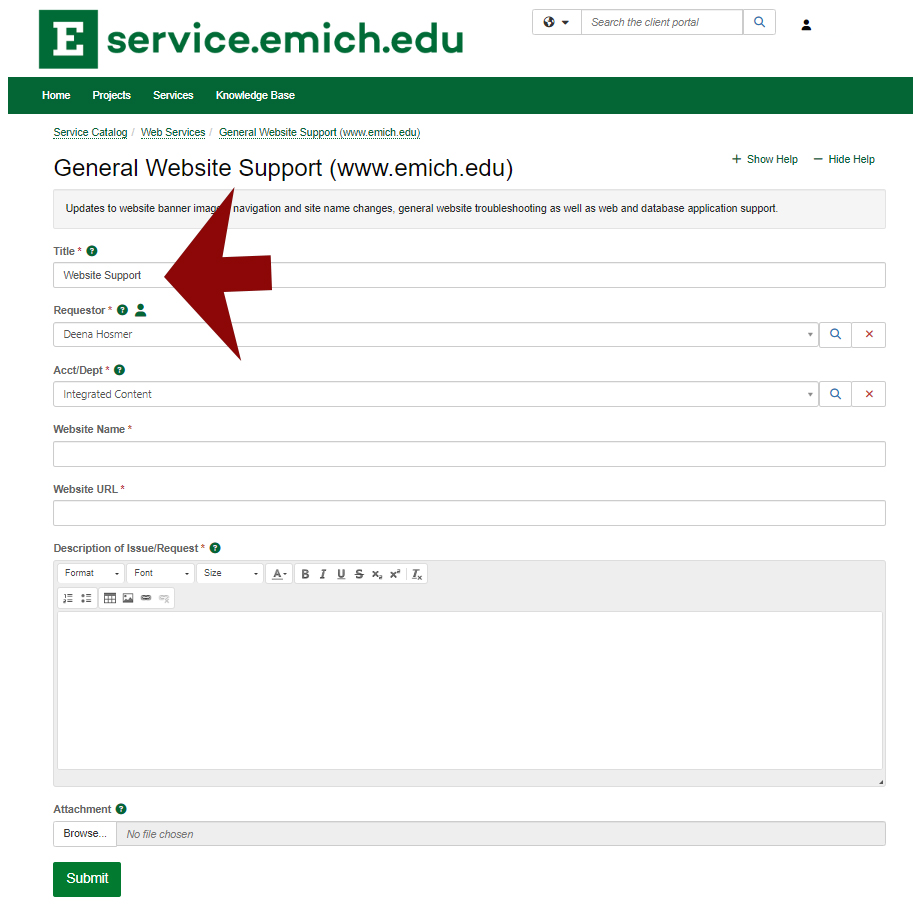Focus the client portal search box
The width and height of the screenshot is (918, 907).
click(x=662, y=22)
